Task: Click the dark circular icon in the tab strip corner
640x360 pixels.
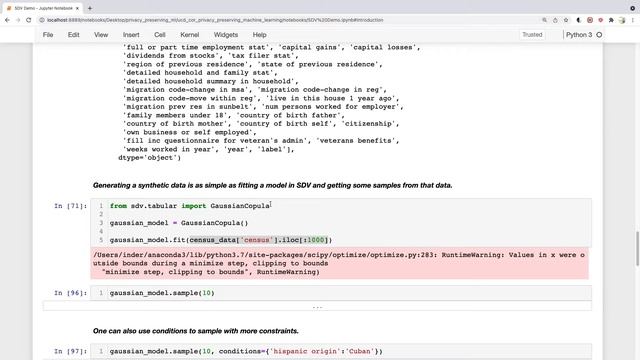Action: [x=633, y=8]
